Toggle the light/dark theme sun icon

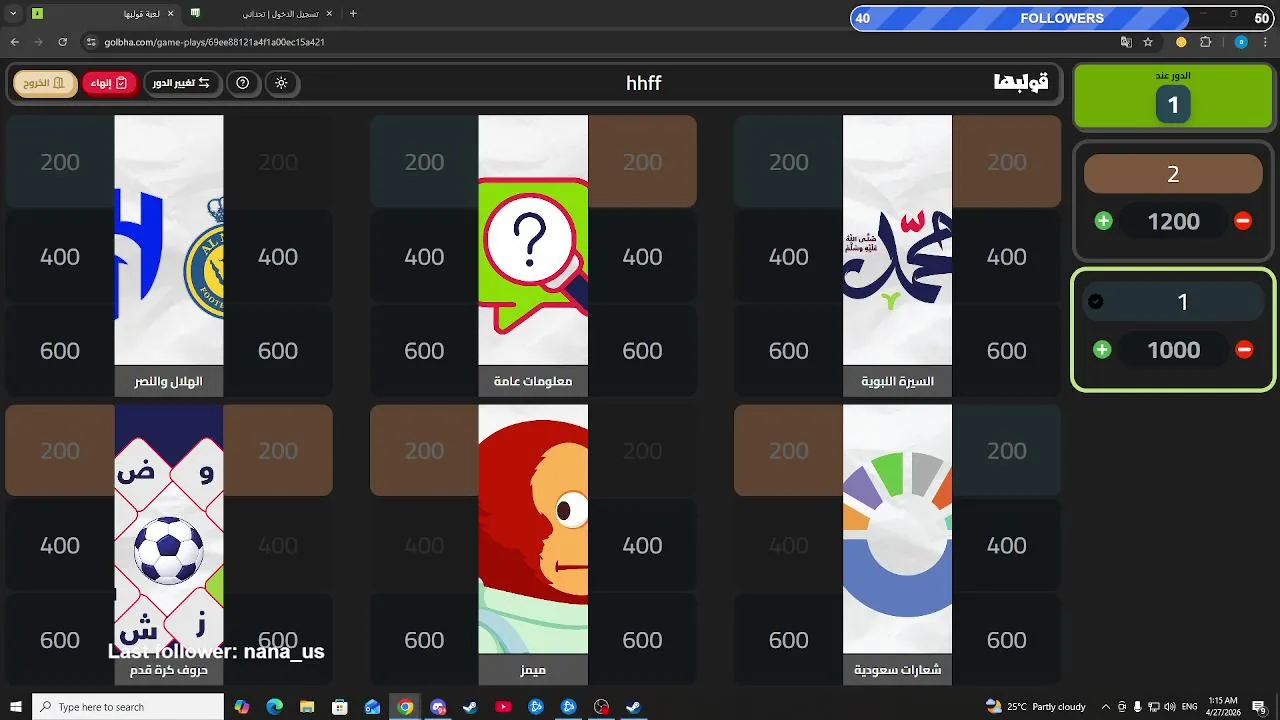281,83
